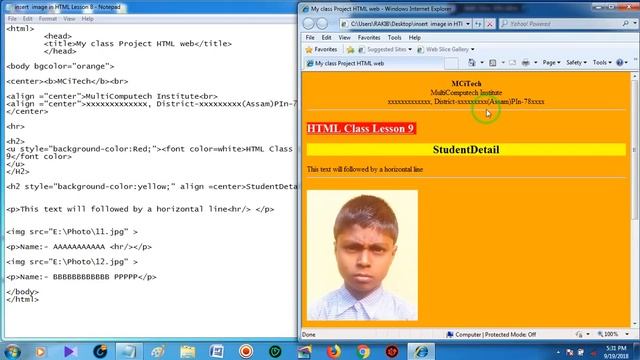Open the Help menu in Internet Explorer
Screen dimensions: 640x360
pyautogui.click(x=414, y=38)
